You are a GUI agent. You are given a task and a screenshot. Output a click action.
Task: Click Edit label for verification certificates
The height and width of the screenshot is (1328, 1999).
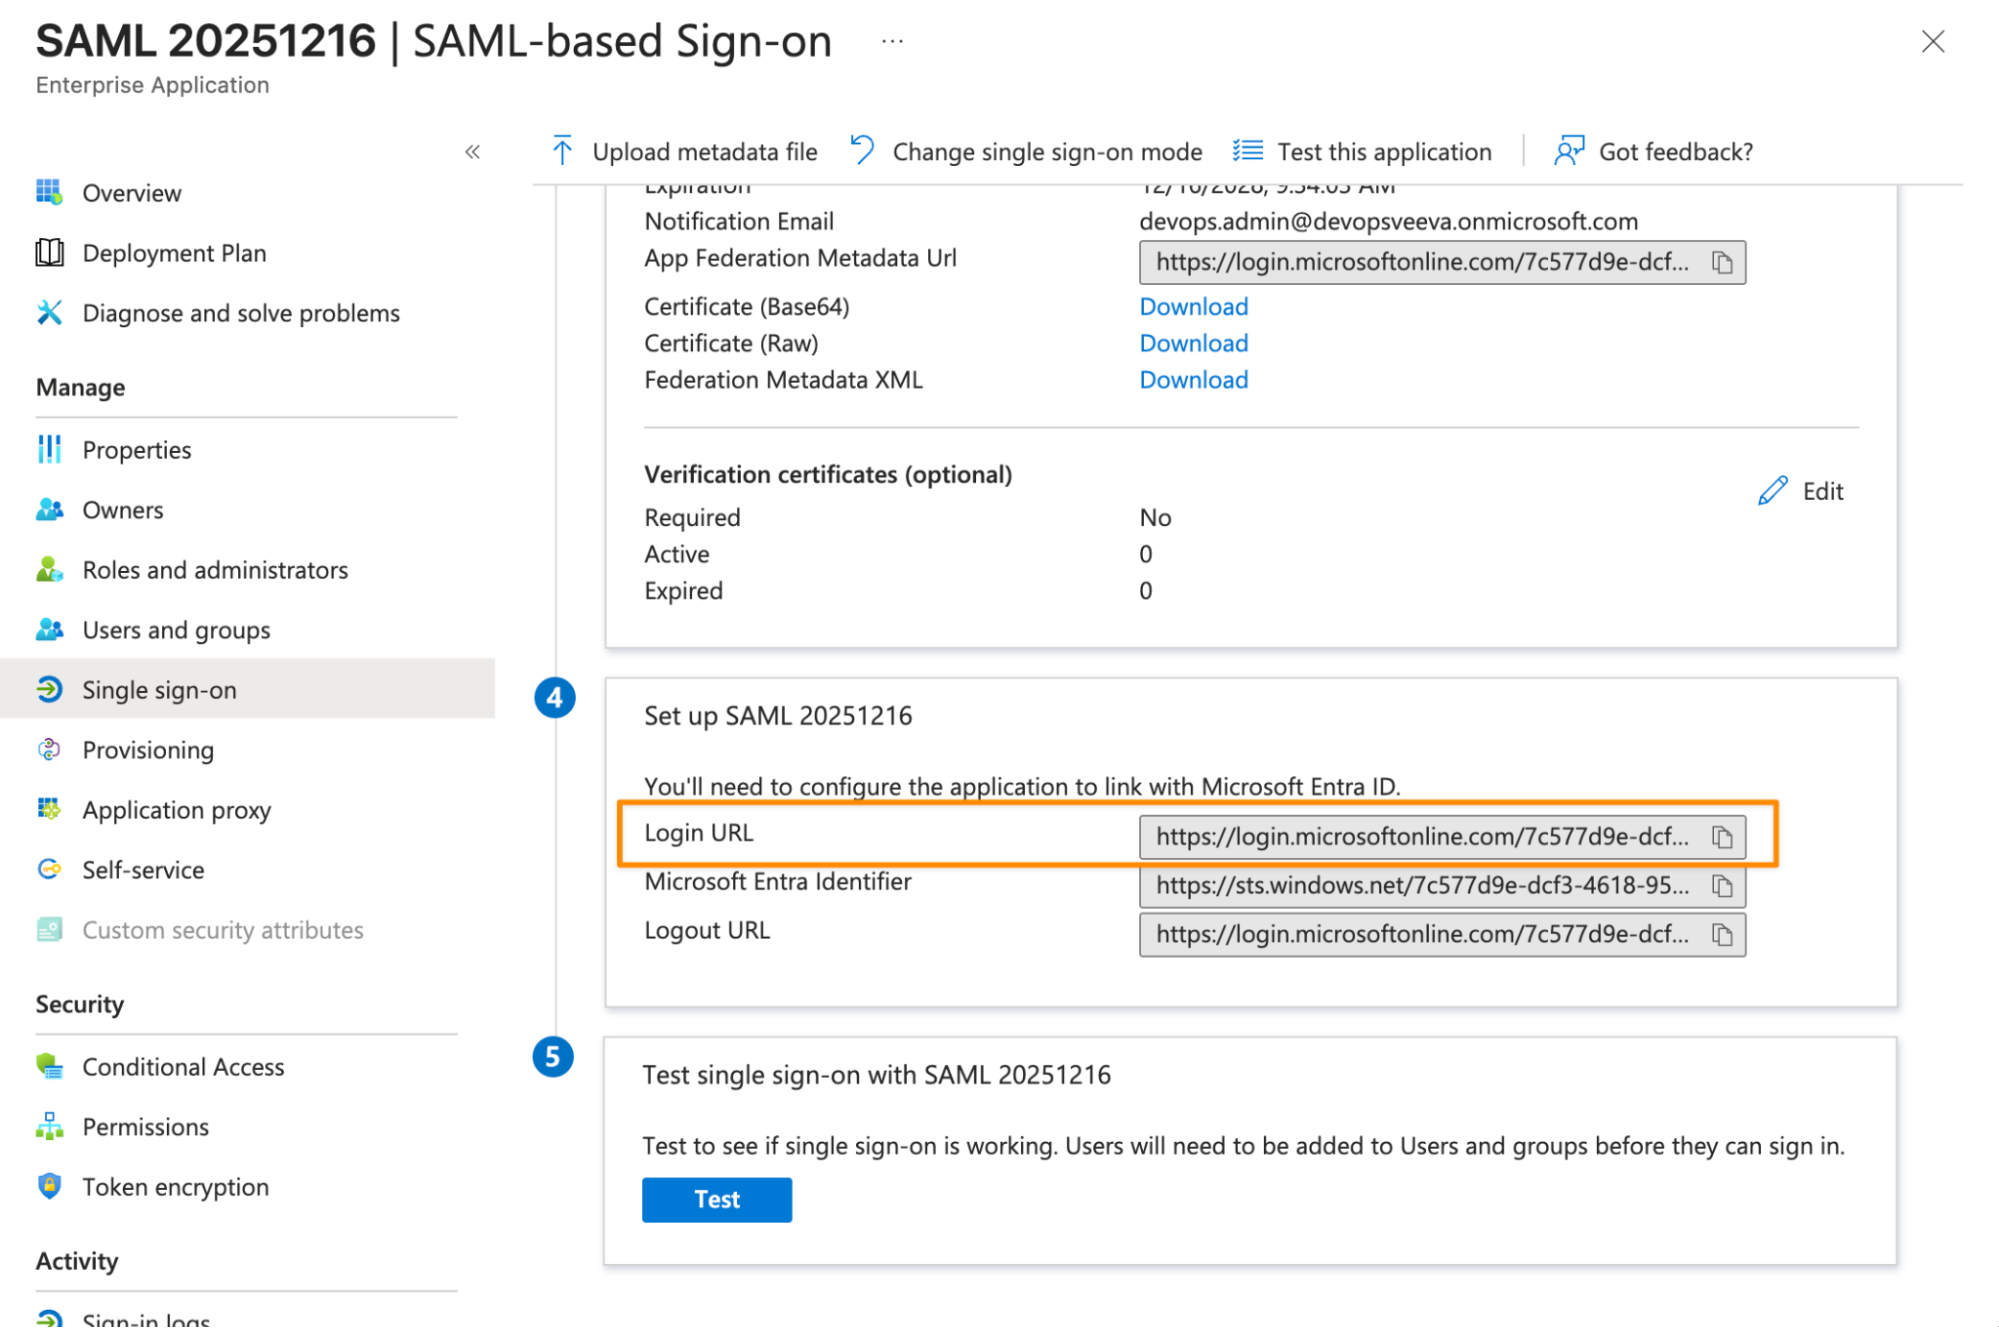click(x=1822, y=491)
